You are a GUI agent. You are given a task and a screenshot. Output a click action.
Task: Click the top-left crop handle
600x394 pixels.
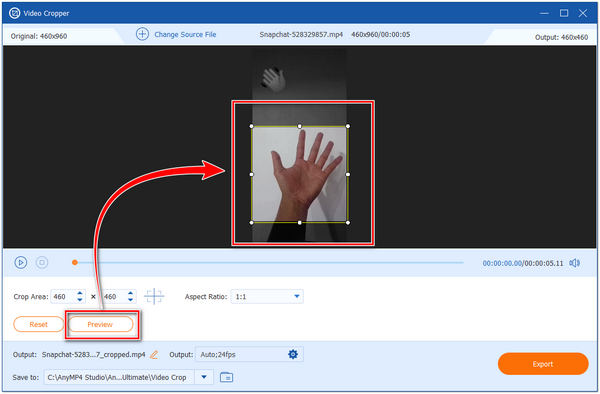(x=251, y=126)
